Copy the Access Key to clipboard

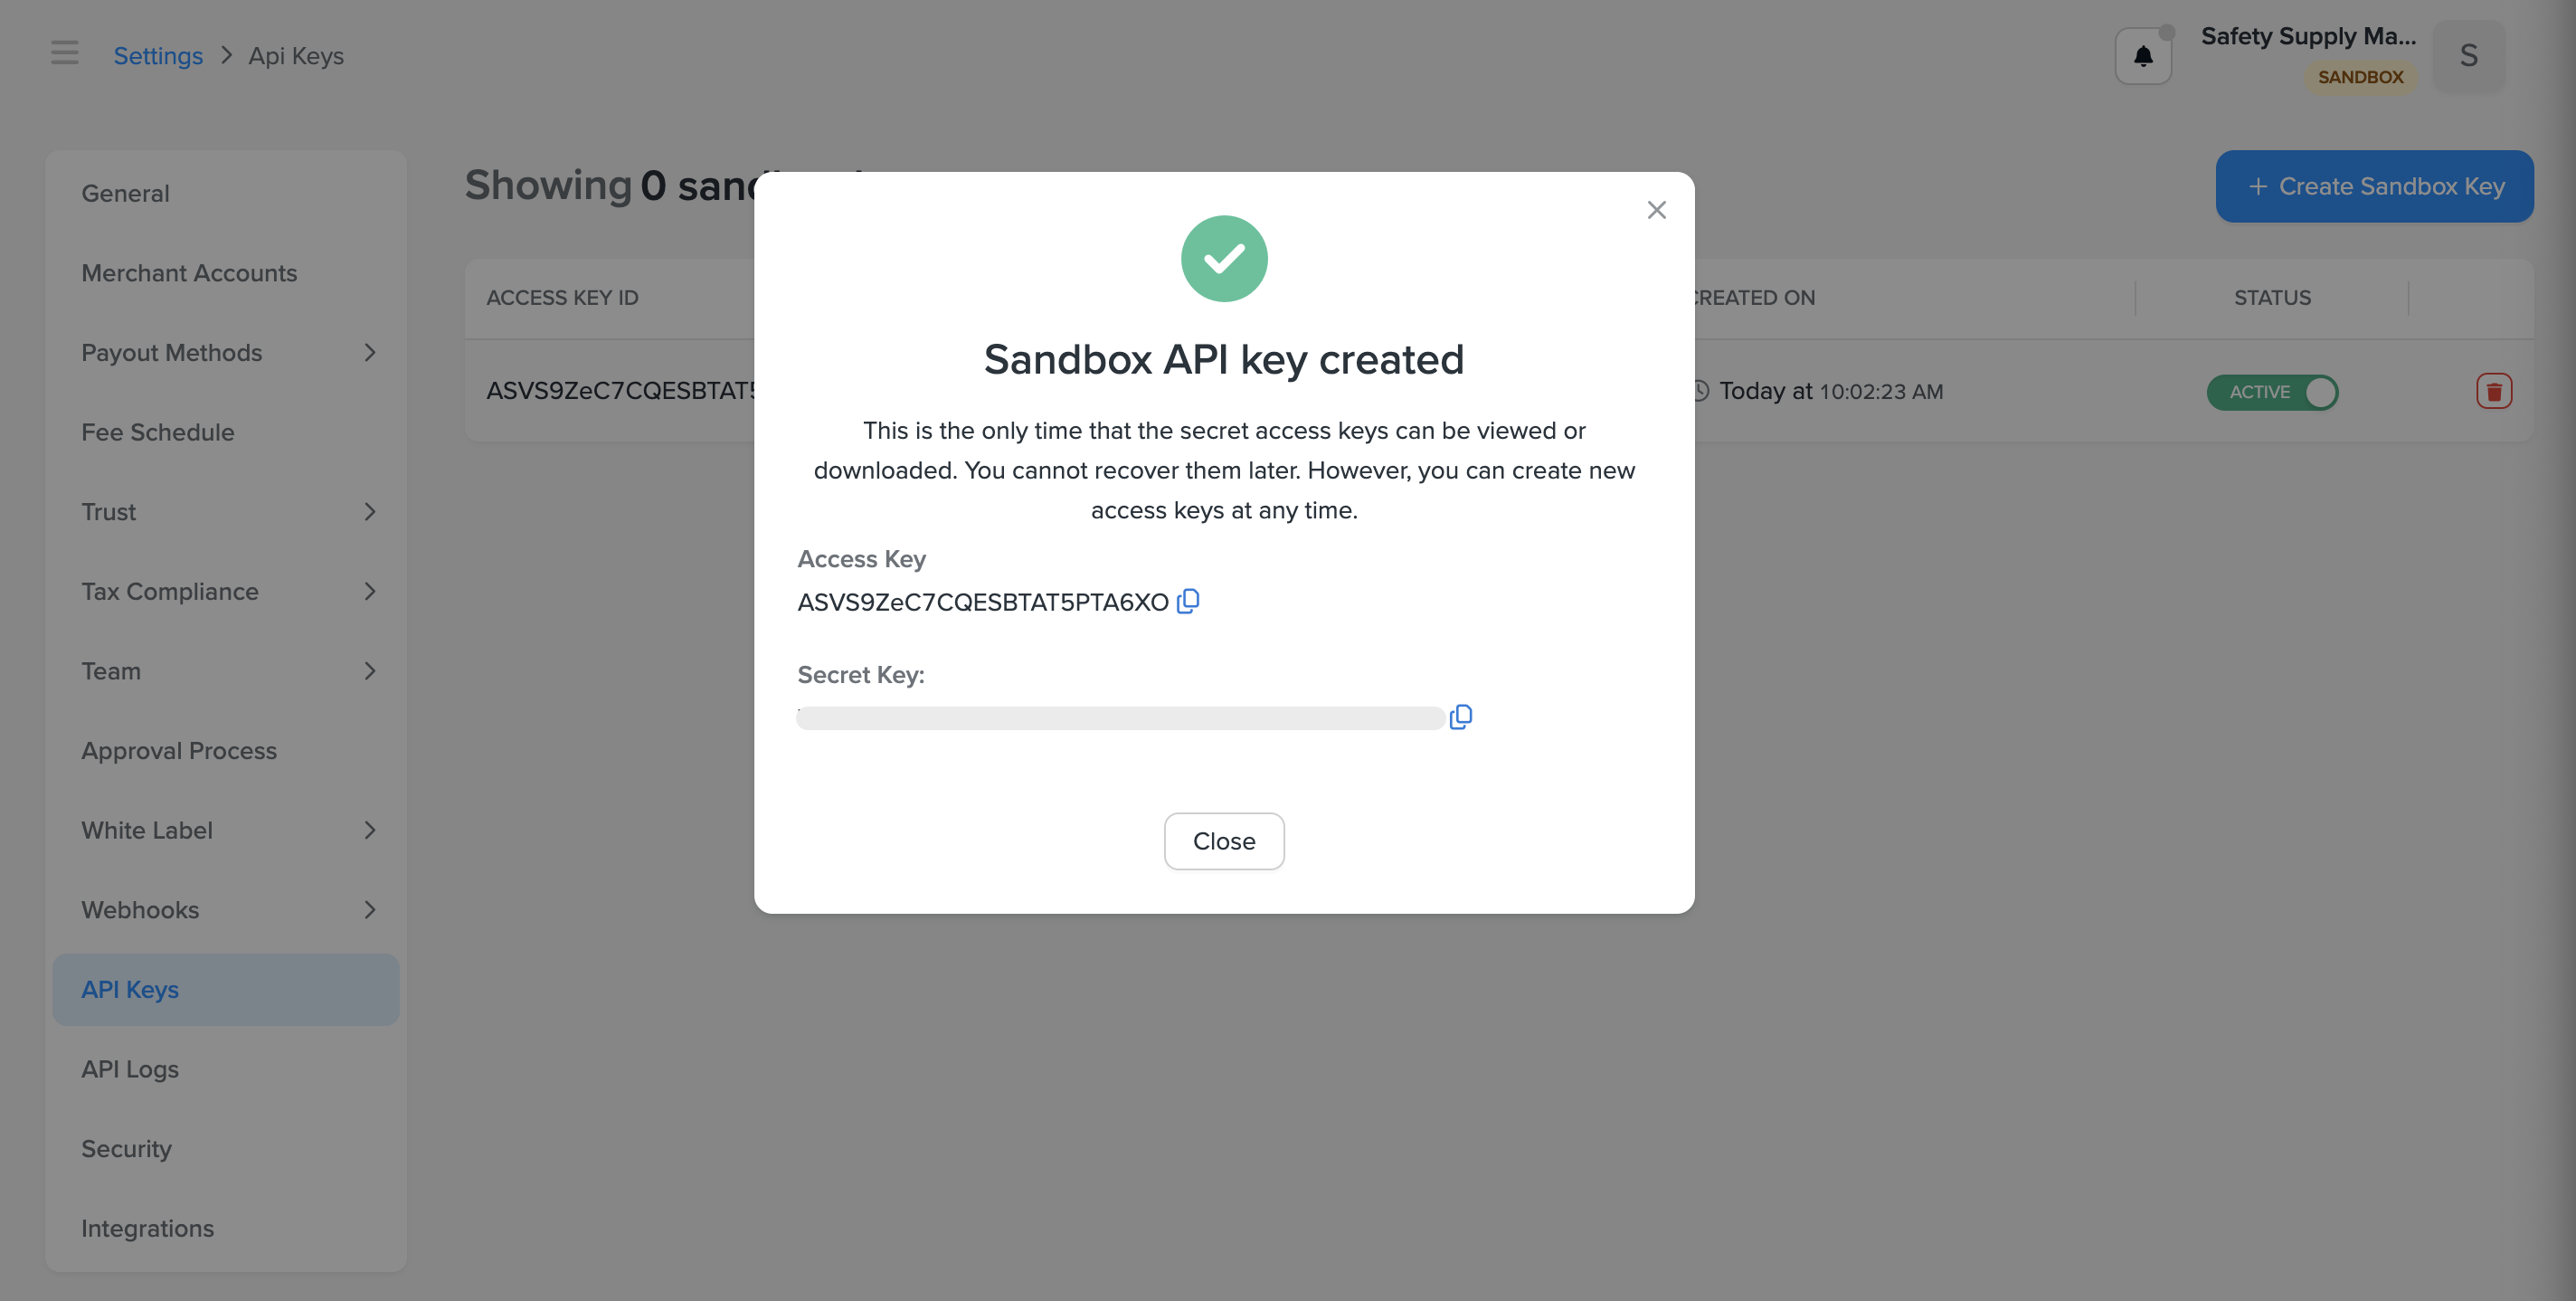(x=1188, y=601)
